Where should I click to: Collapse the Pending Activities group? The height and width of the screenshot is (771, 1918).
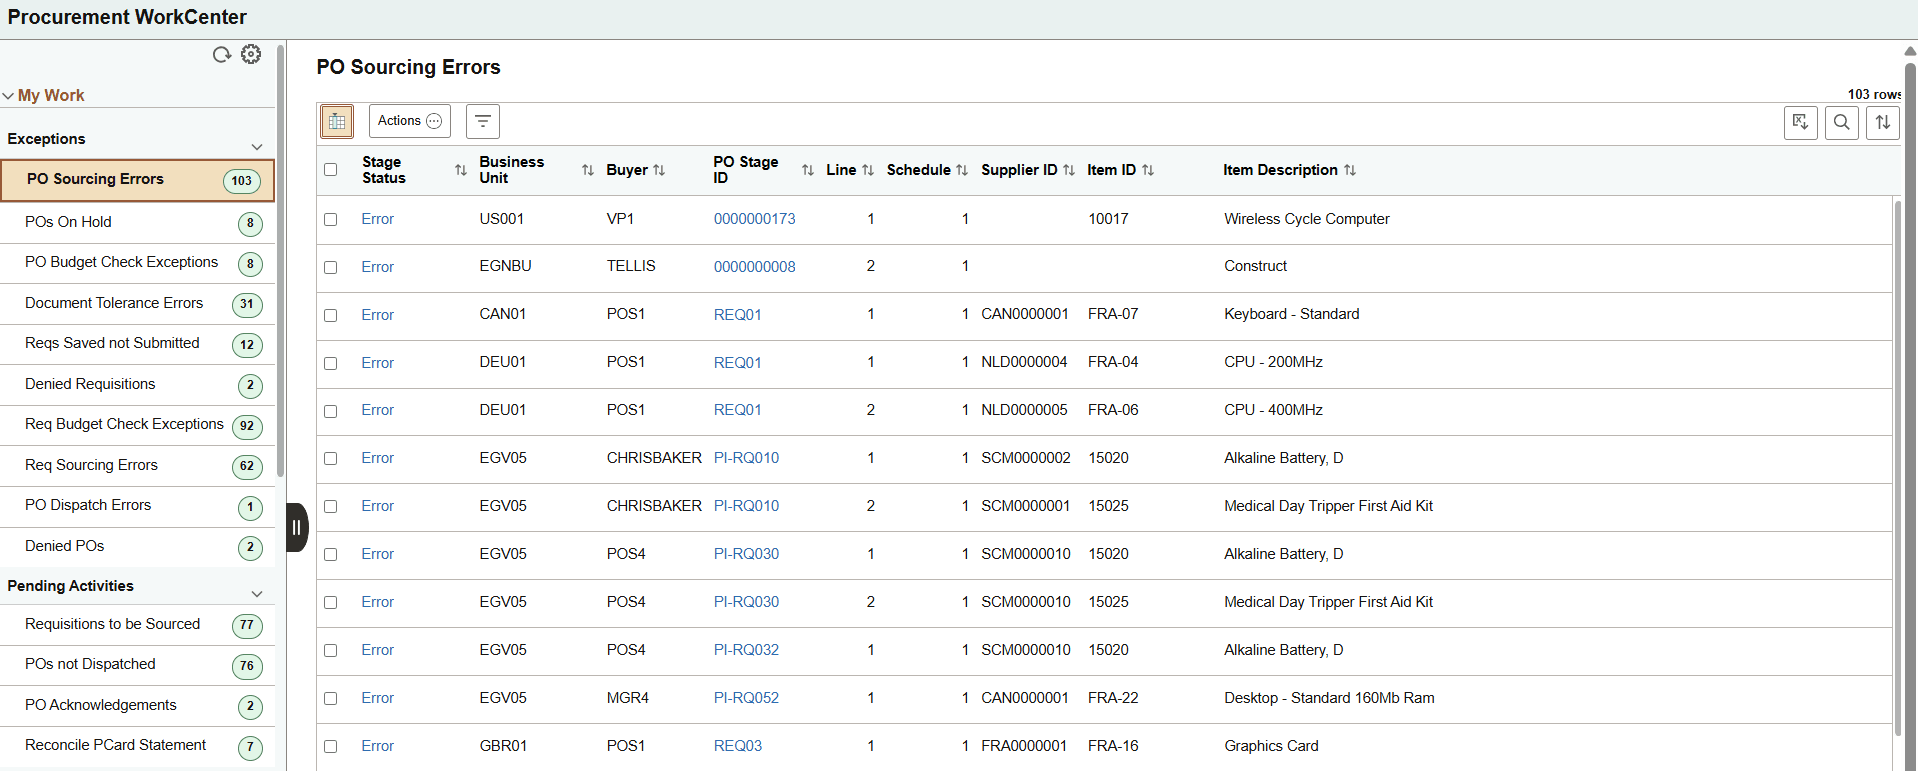[x=257, y=594]
